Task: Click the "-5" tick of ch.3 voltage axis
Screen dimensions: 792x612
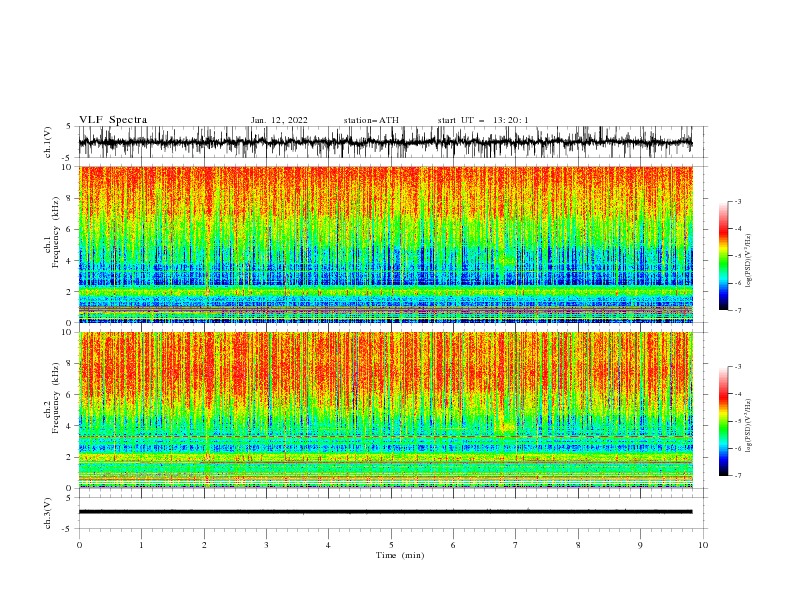Action: [68, 529]
